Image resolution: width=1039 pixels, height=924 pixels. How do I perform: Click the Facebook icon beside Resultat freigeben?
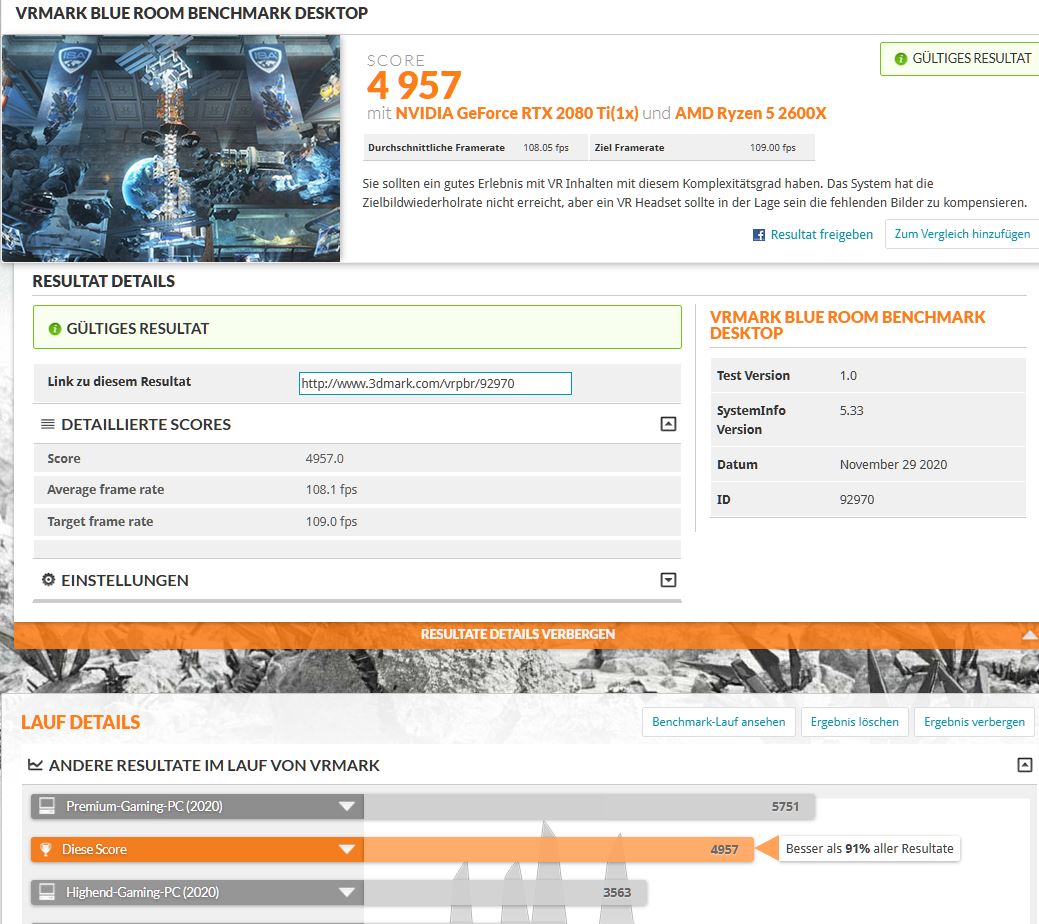click(x=759, y=235)
